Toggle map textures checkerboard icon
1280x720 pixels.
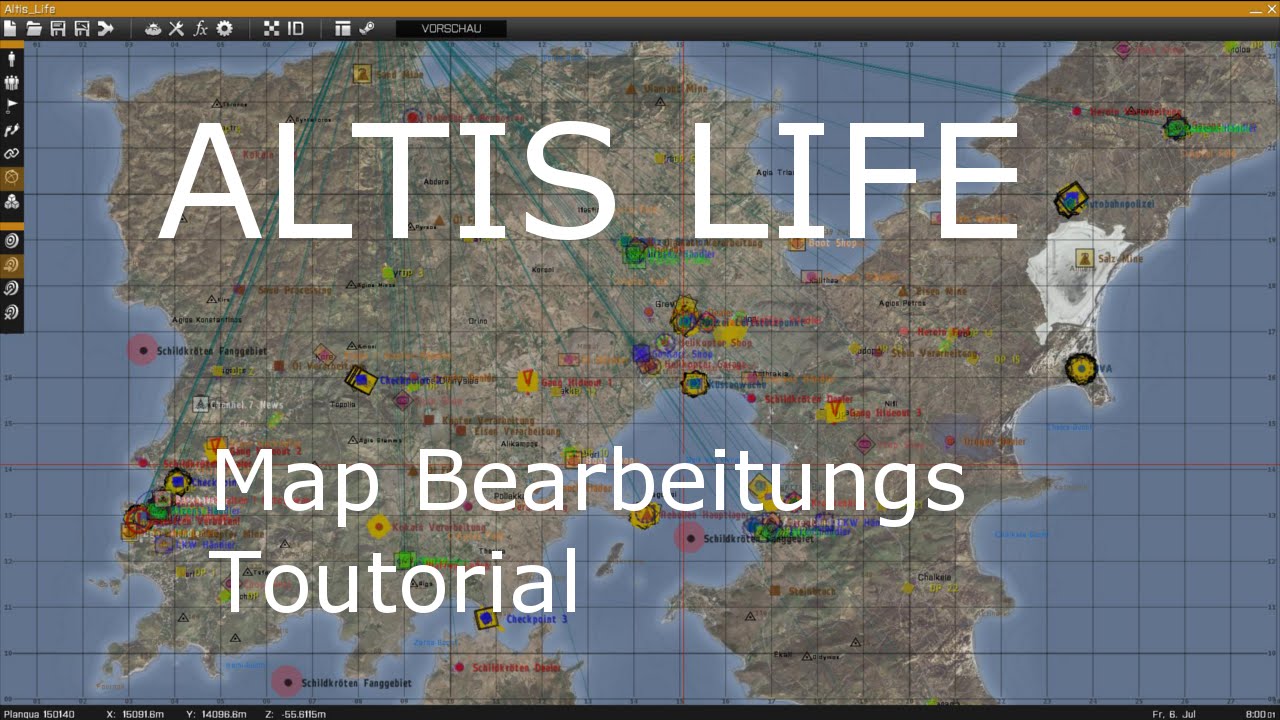[x=271, y=28]
